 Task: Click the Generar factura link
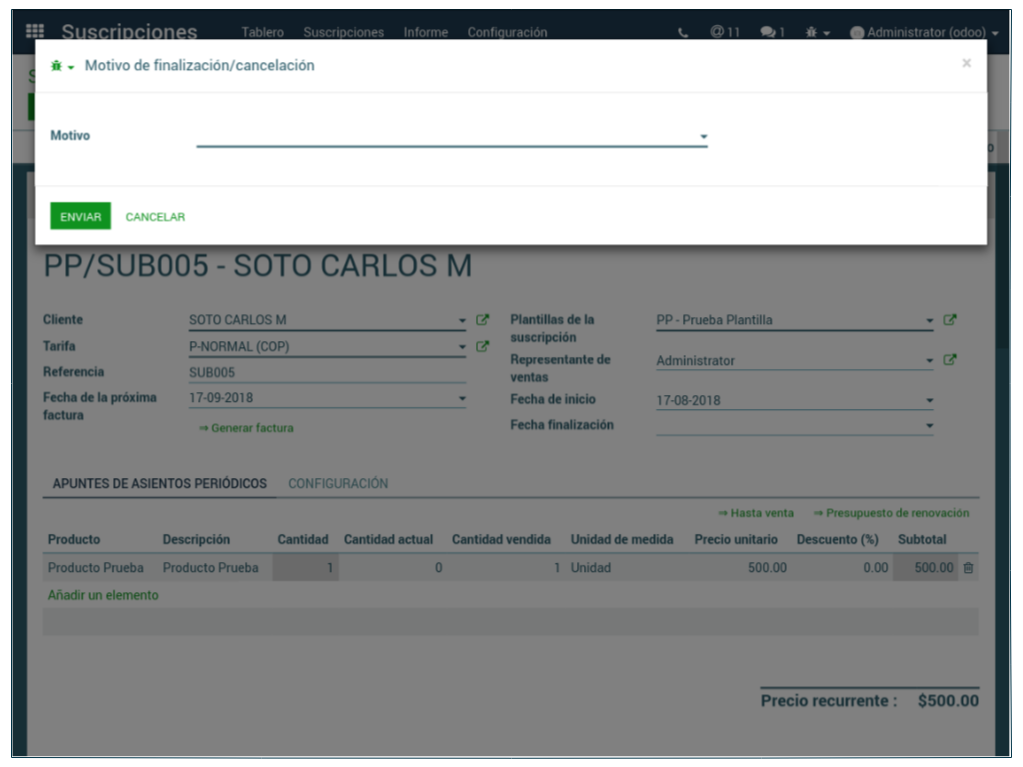coord(246,428)
